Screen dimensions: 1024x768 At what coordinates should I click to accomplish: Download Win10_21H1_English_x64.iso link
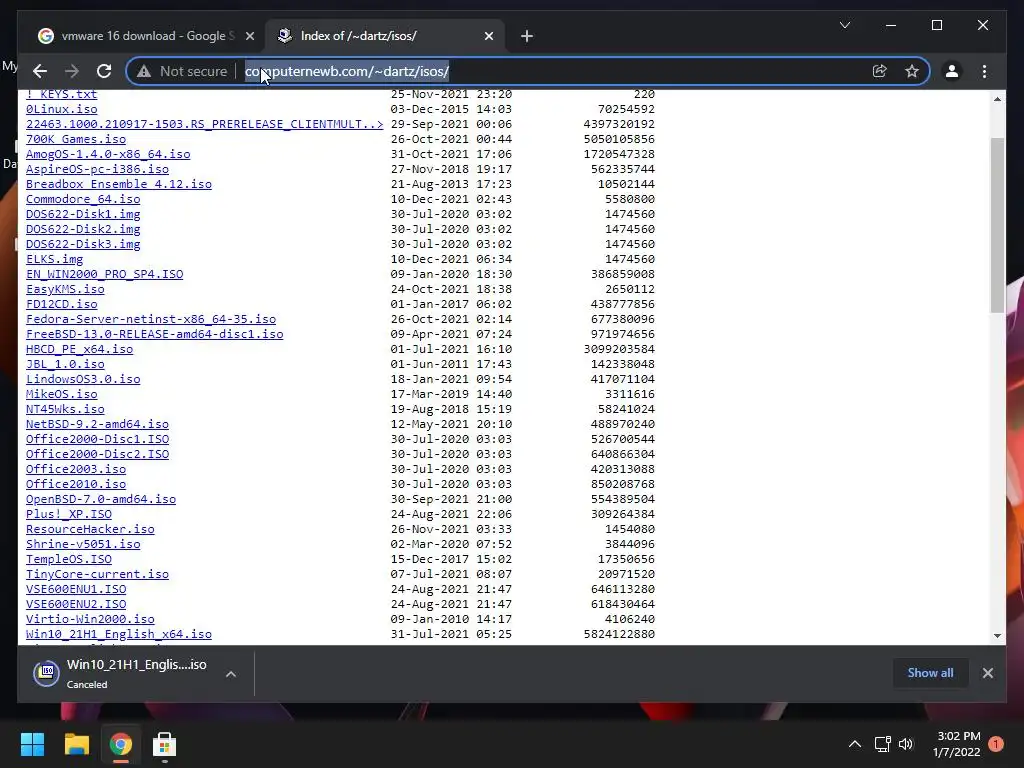tap(119, 635)
